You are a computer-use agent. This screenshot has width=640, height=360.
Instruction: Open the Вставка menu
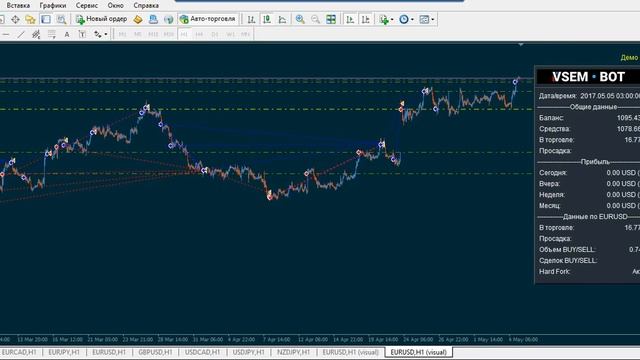(x=18, y=5)
